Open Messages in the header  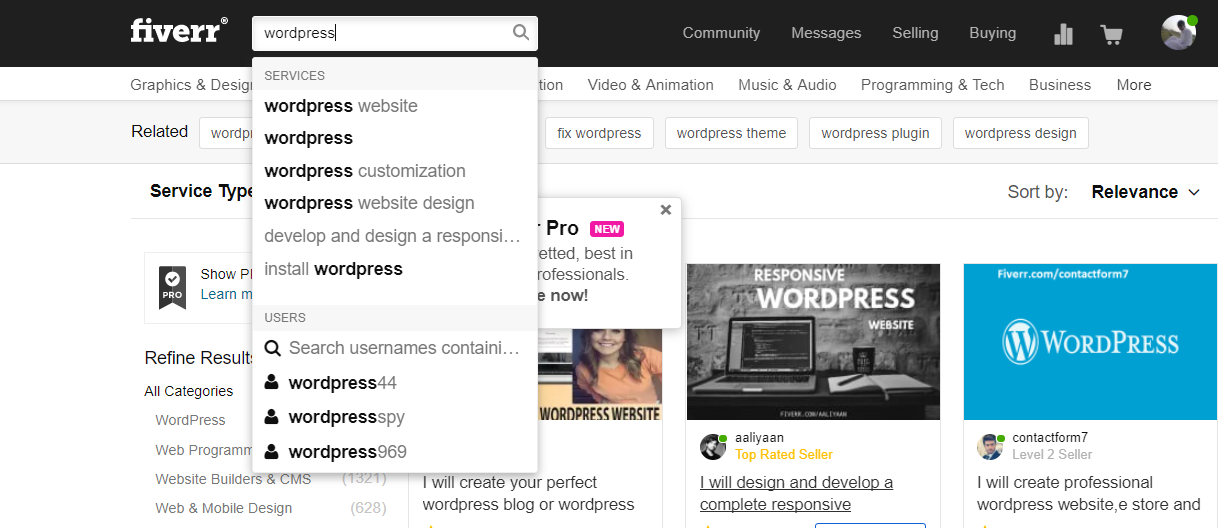[x=826, y=33]
